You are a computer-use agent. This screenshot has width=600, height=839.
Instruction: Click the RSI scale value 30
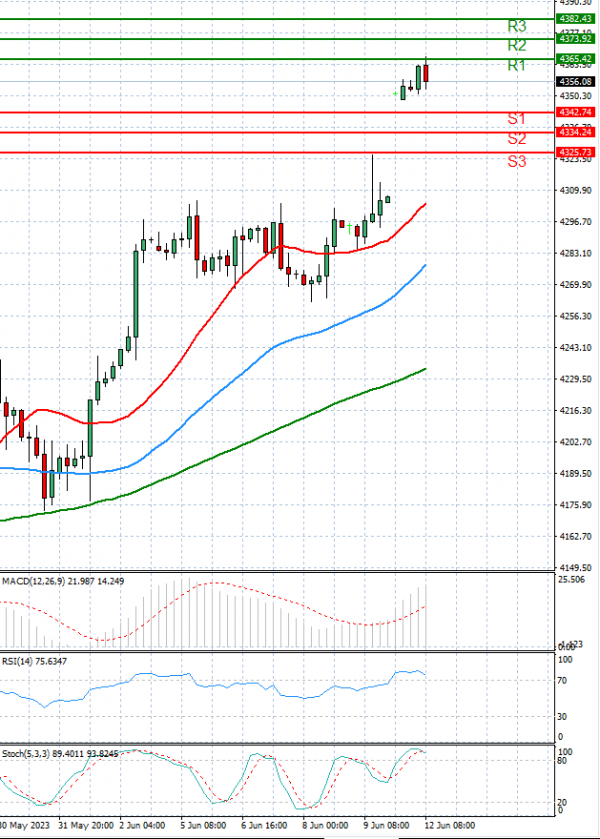coord(563,716)
